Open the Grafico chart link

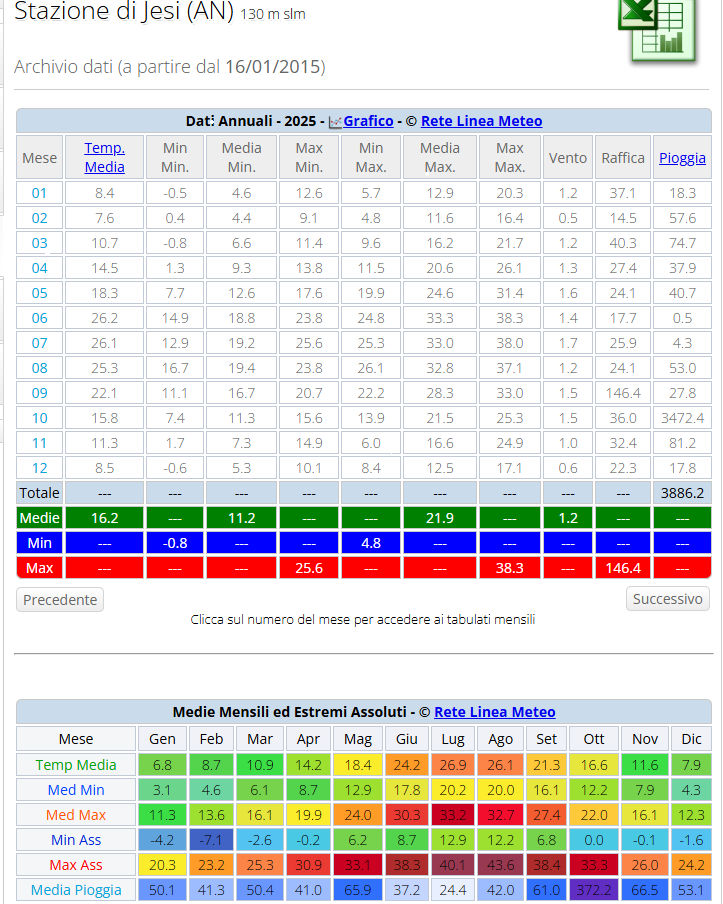point(368,121)
